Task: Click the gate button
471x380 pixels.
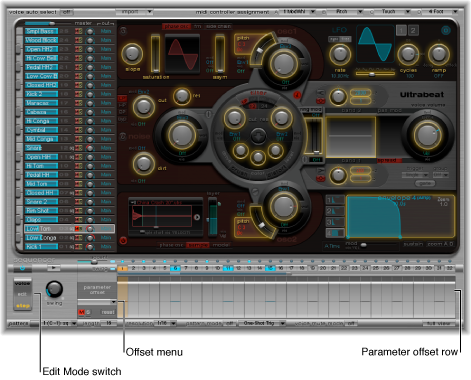Action: coord(425,183)
